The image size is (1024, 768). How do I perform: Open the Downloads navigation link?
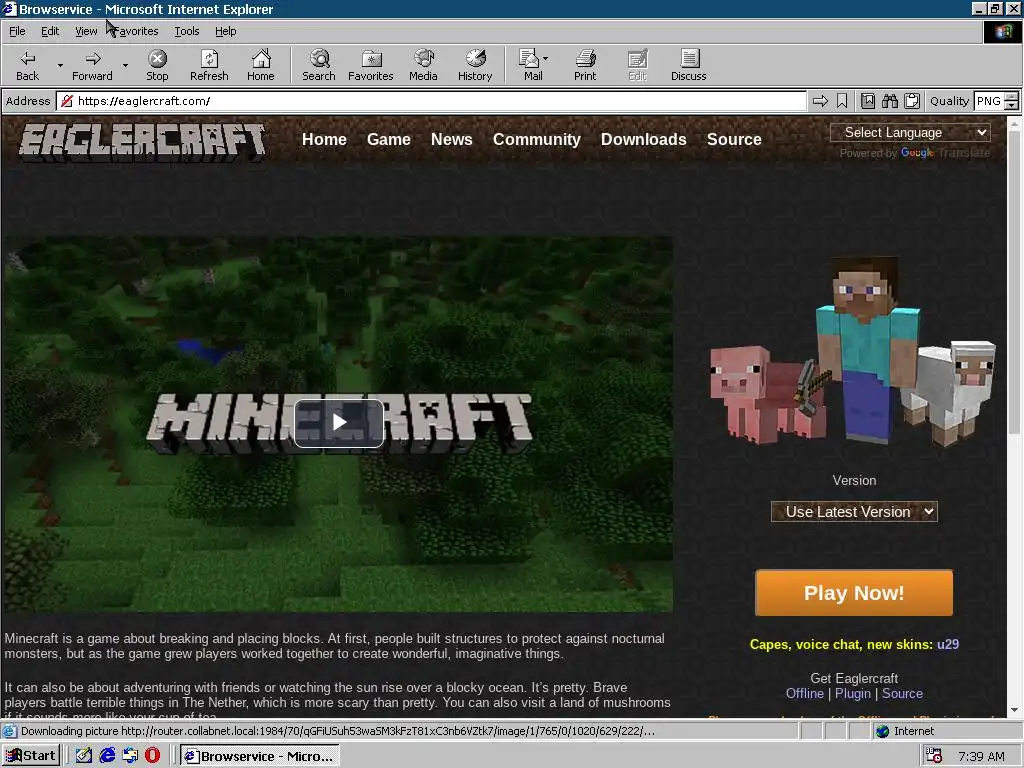pyautogui.click(x=643, y=139)
